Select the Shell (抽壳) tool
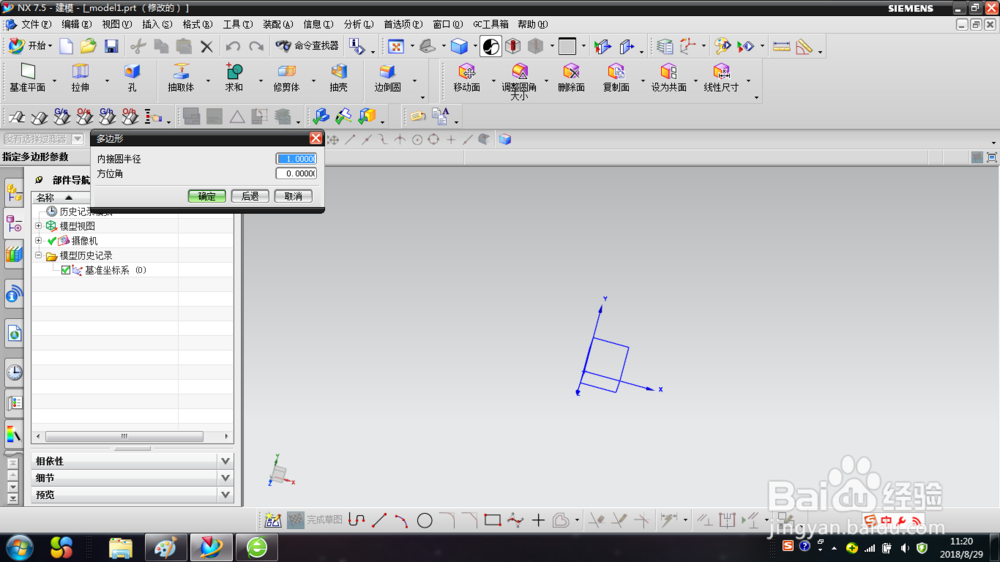 [339, 78]
